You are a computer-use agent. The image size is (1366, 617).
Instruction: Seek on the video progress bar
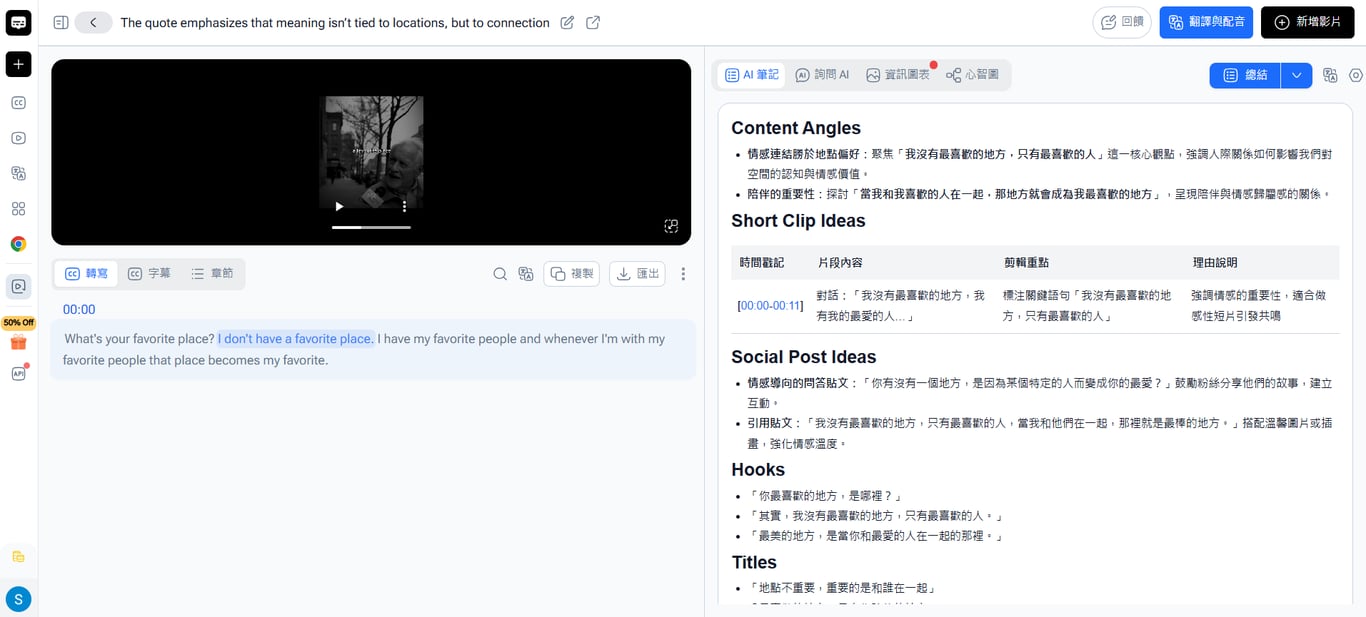pyautogui.click(x=371, y=227)
